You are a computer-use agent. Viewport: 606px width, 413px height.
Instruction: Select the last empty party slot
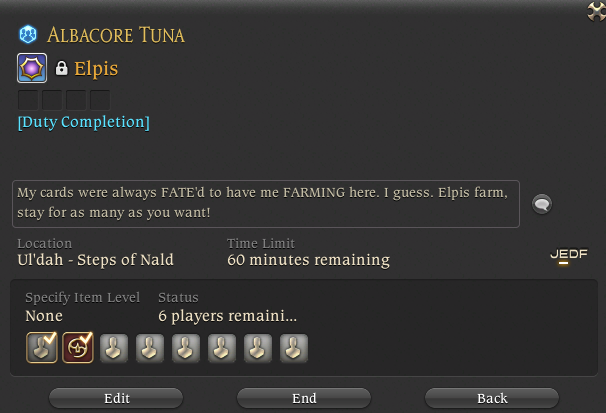click(x=293, y=348)
